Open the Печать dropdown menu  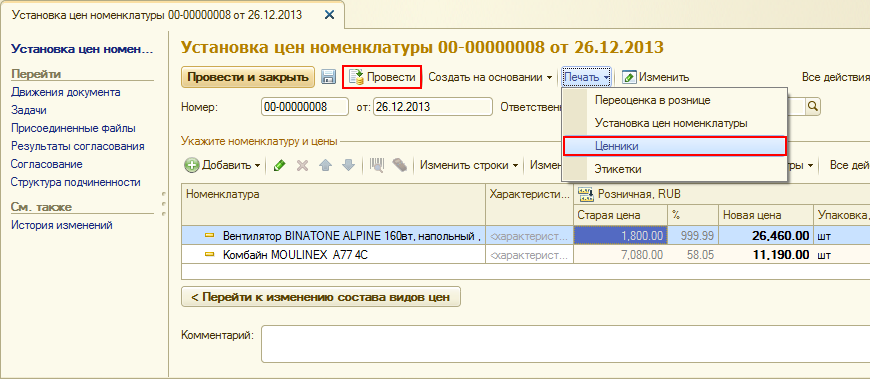[x=587, y=77]
